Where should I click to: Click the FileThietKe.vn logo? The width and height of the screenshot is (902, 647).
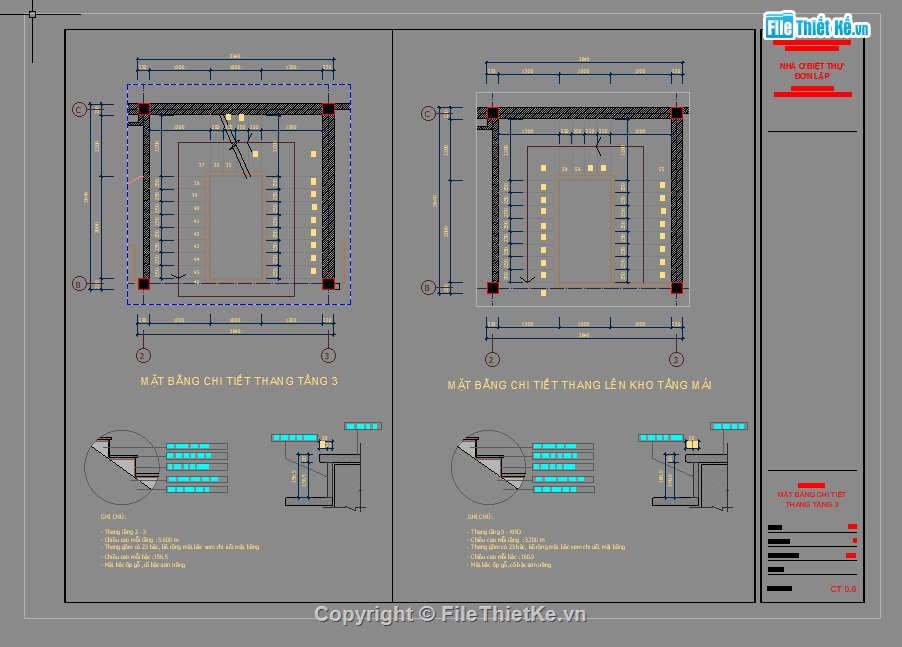(816, 26)
